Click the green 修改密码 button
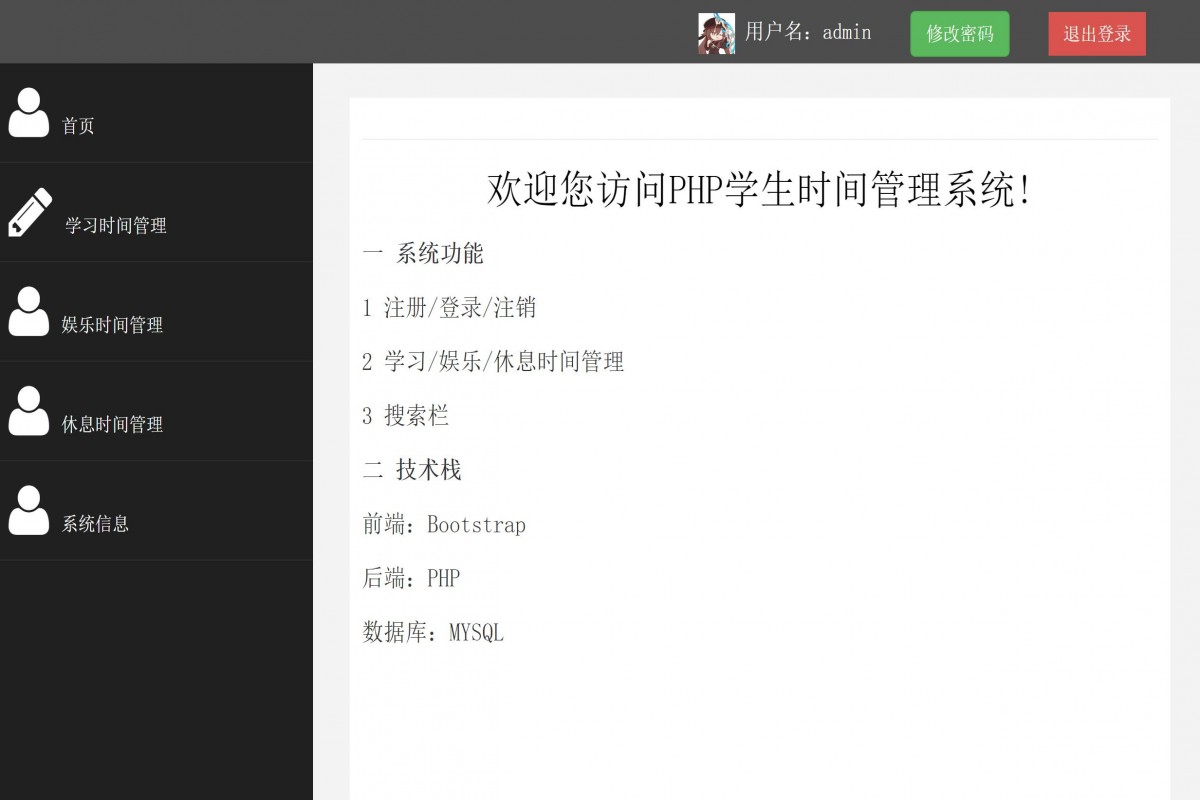 [x=959, y=33]
